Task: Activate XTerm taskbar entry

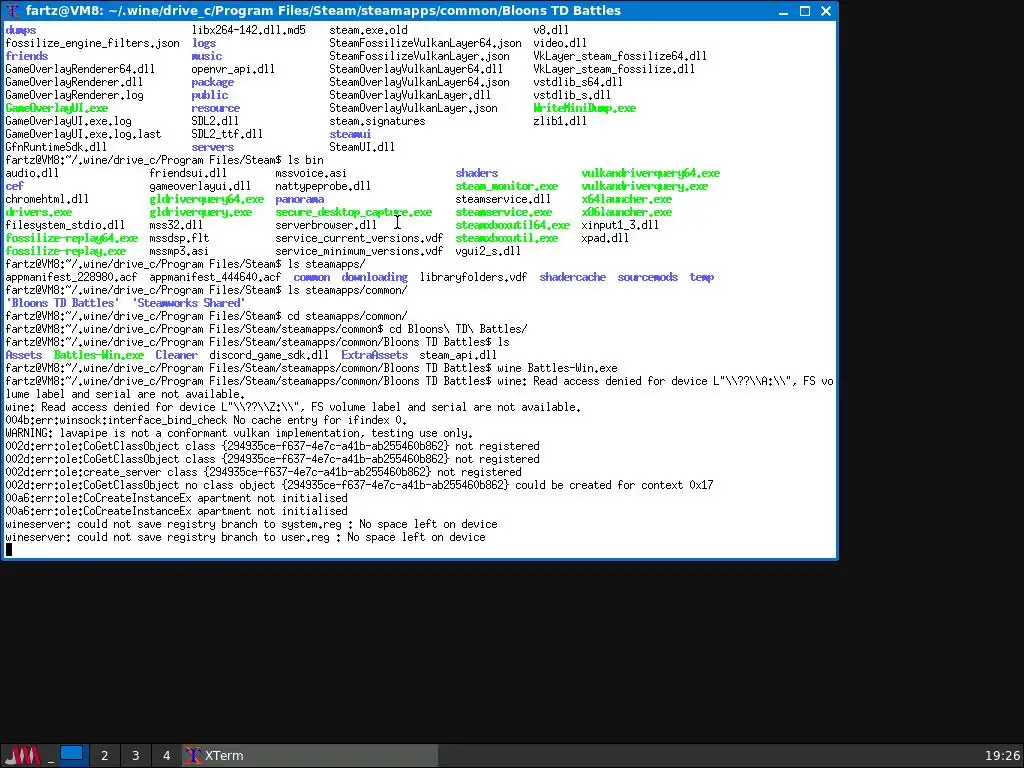Action: click(x=310, y=756)
